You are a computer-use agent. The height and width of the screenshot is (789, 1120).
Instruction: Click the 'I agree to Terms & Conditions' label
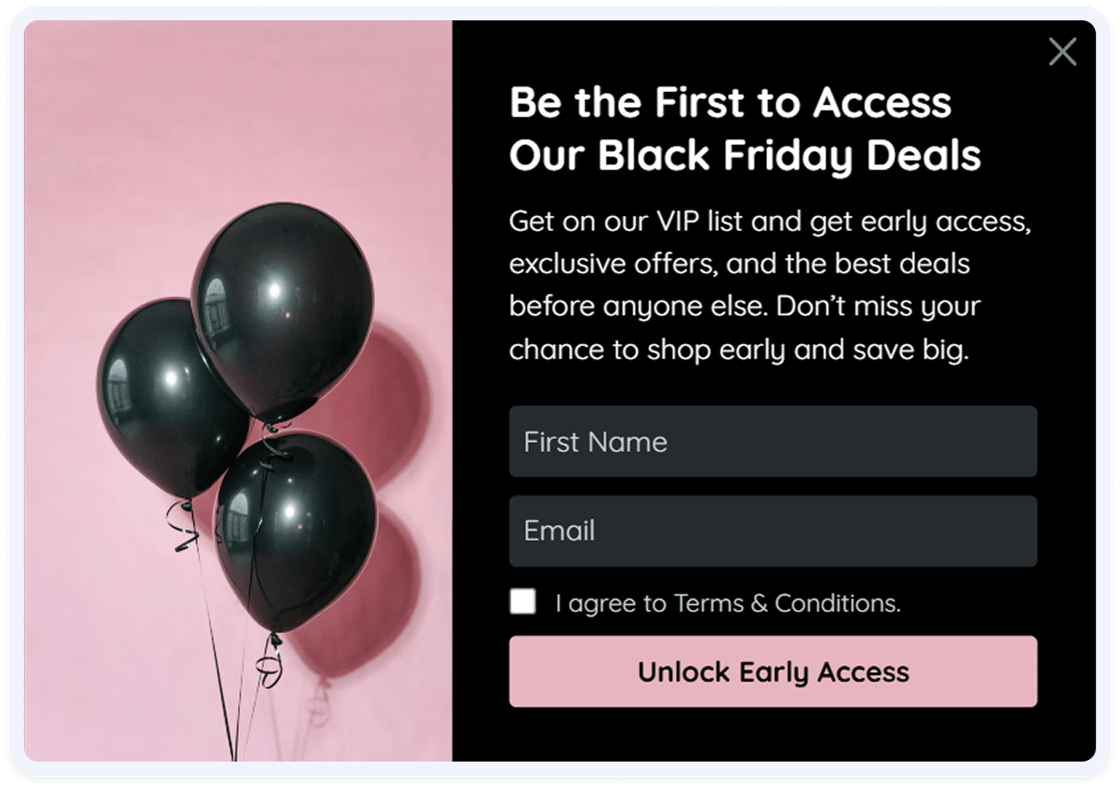(728, 604)
